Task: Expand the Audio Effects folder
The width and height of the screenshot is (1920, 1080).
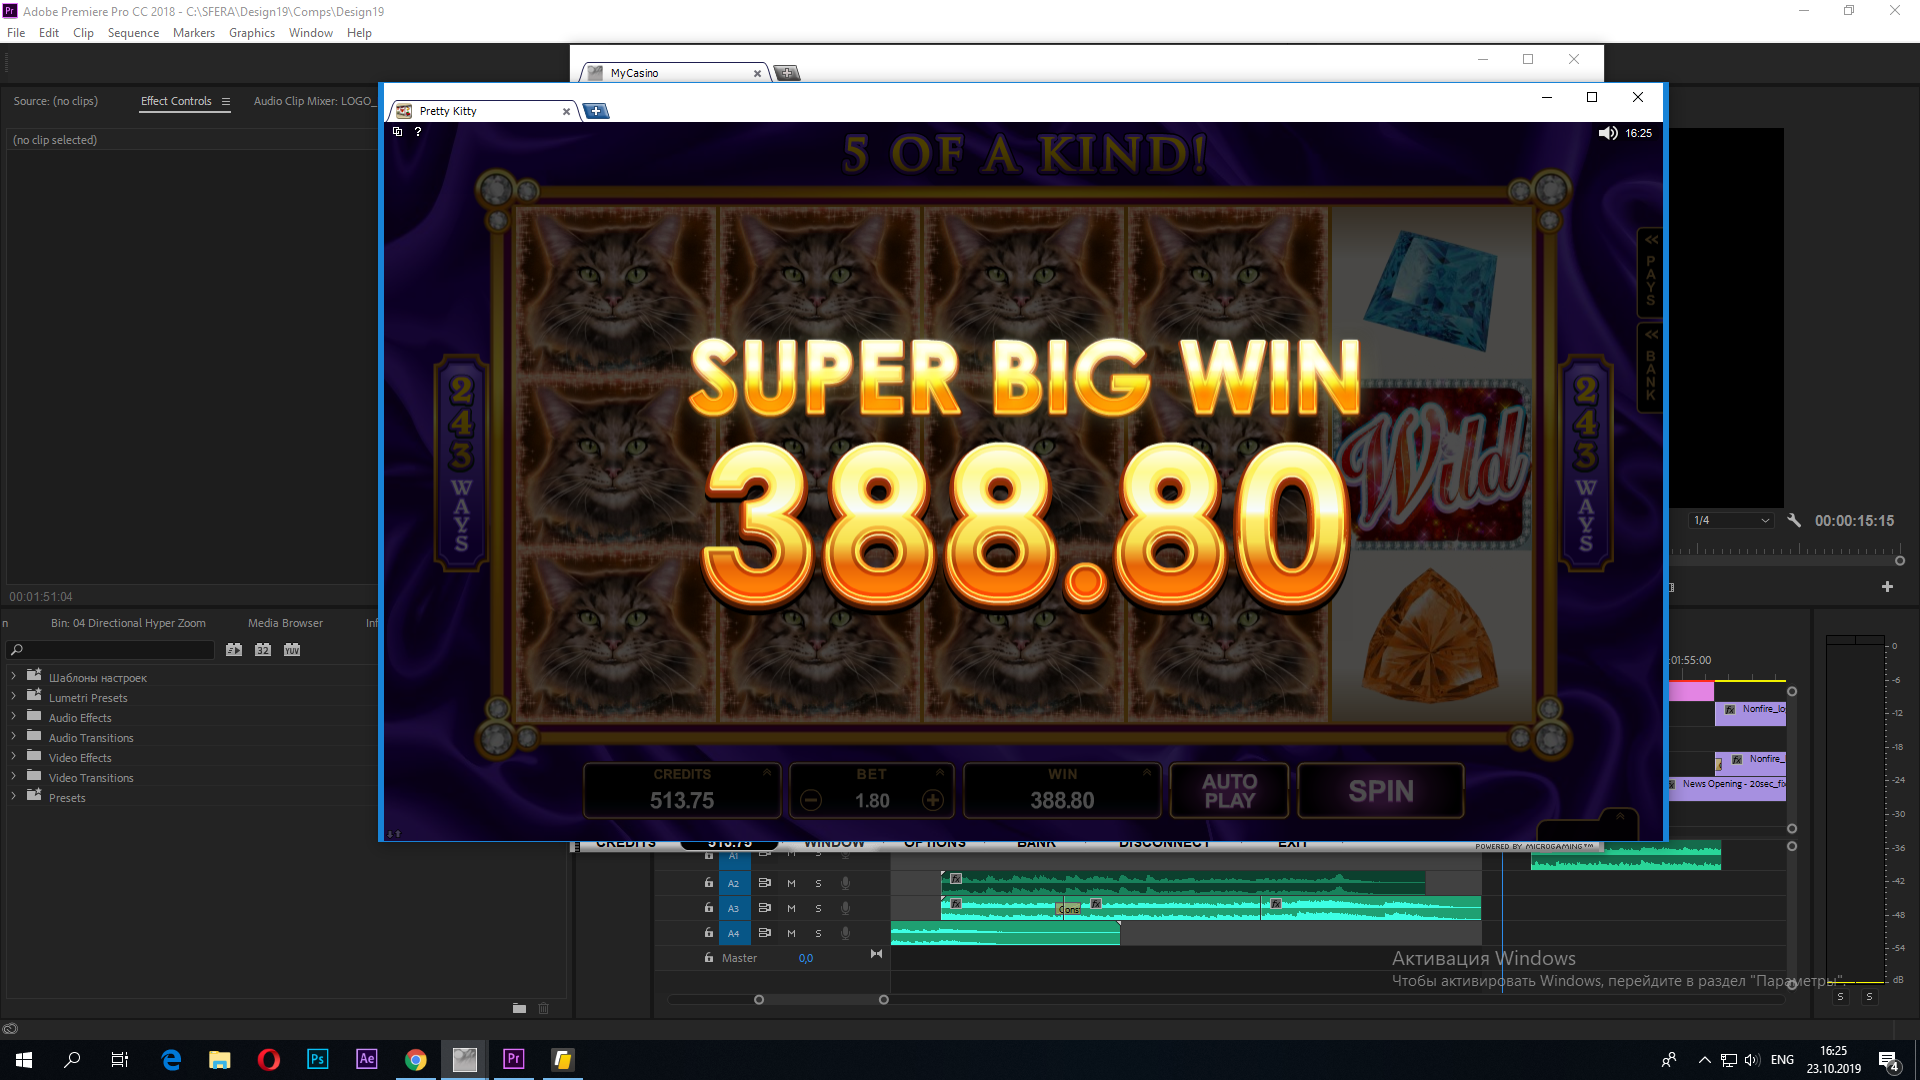Action: point(13,717)
